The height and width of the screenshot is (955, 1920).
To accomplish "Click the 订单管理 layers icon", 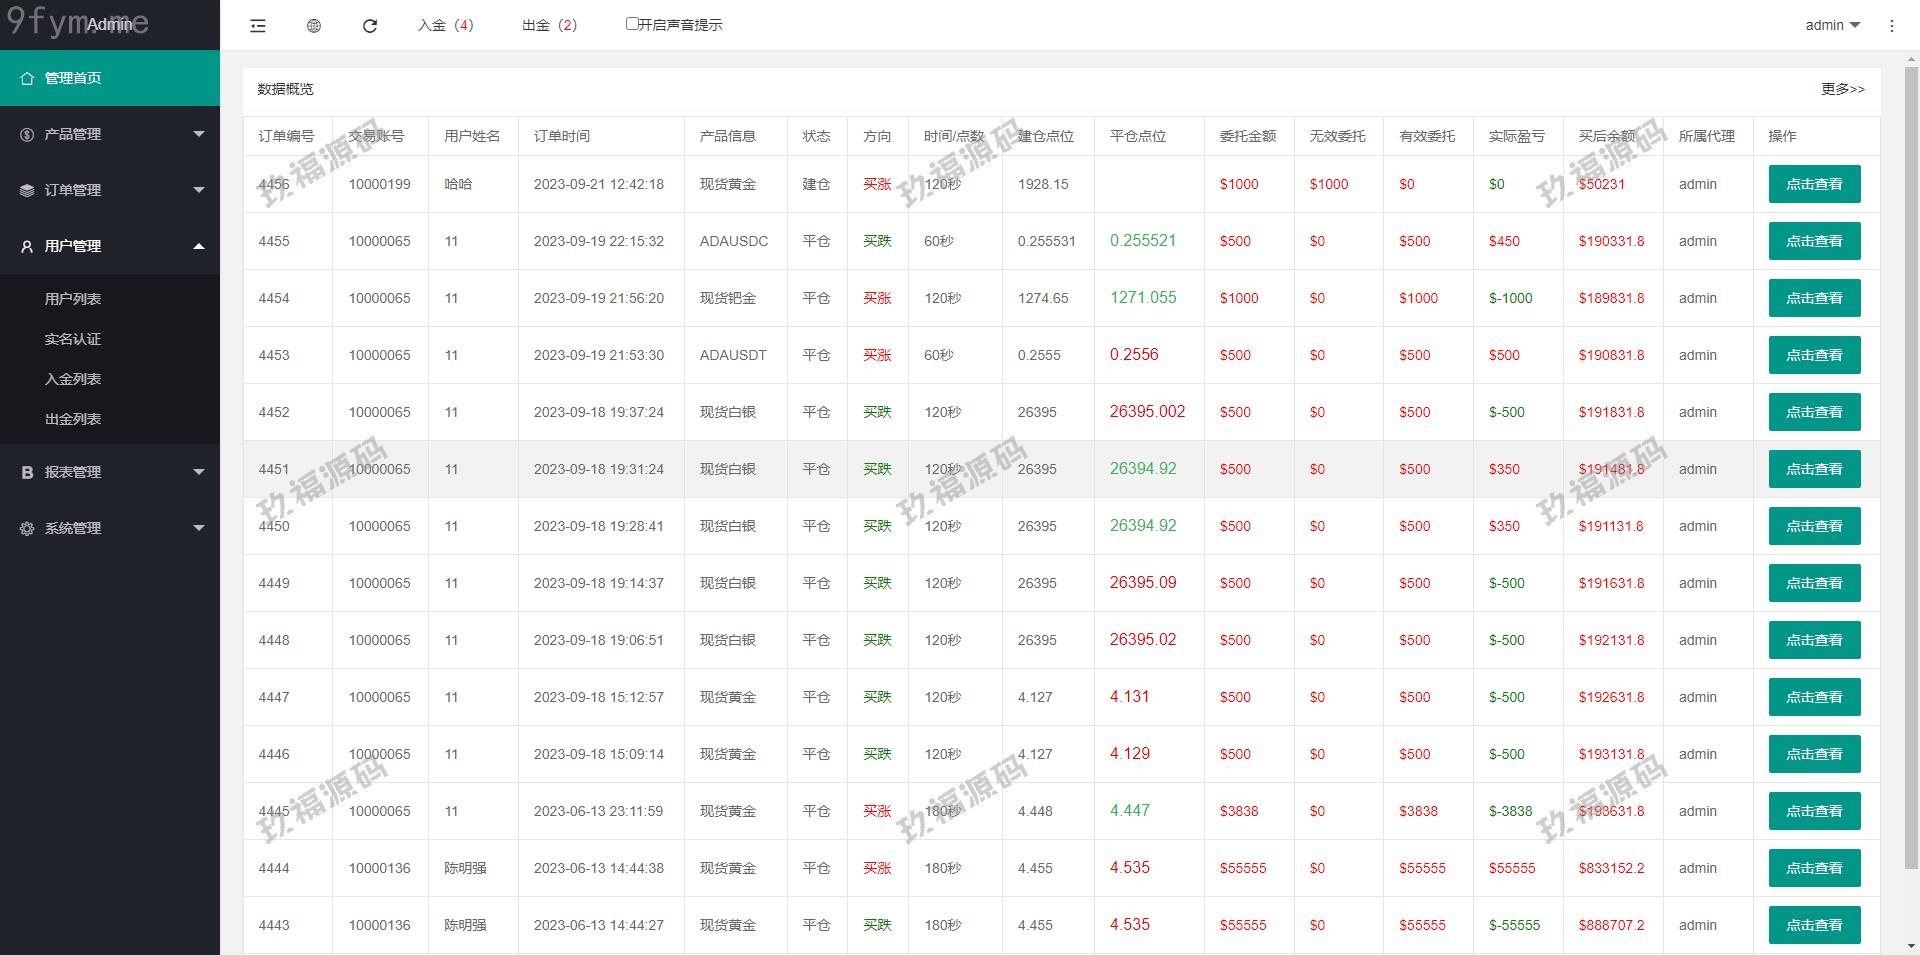I will (x=27, y=190).
